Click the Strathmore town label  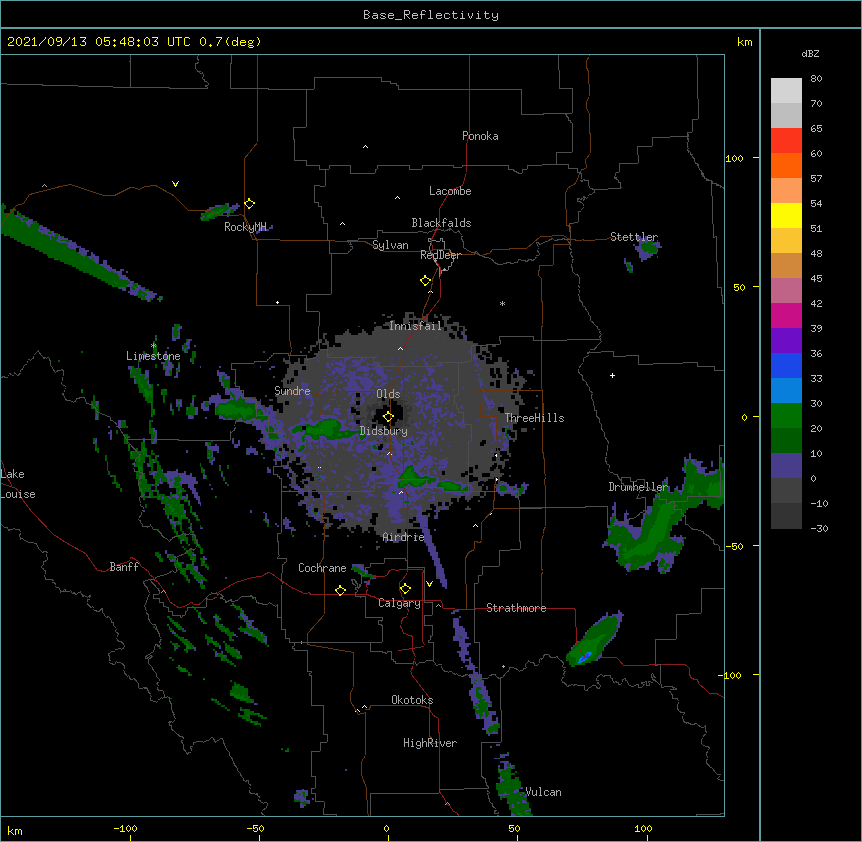click(516, 608)
